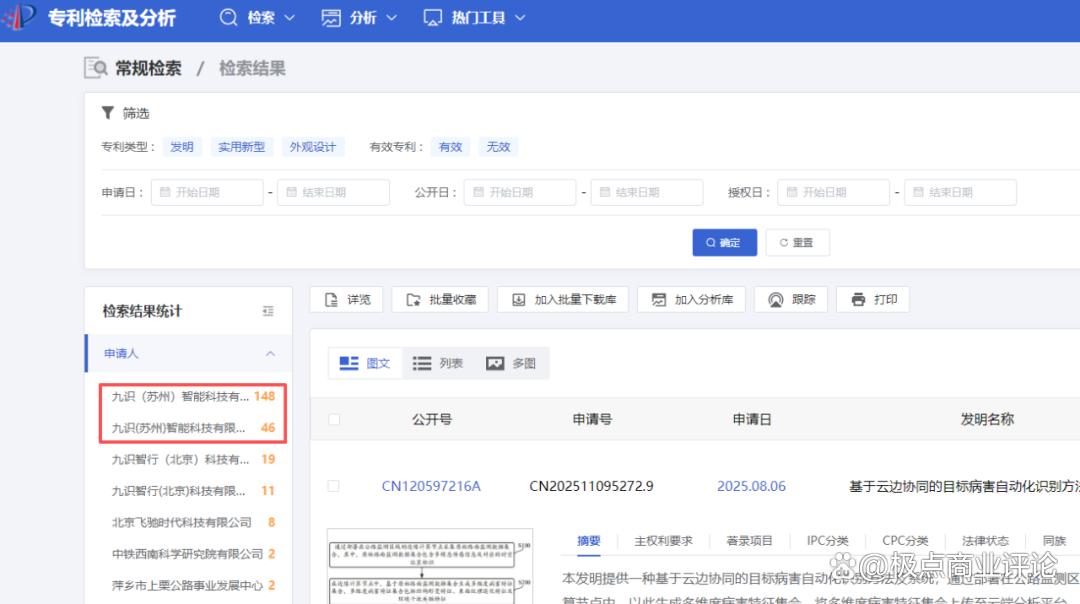Set 公开日 end date field
The width and height of the screenshot is (1080, 604).
[x=647, y=192]
